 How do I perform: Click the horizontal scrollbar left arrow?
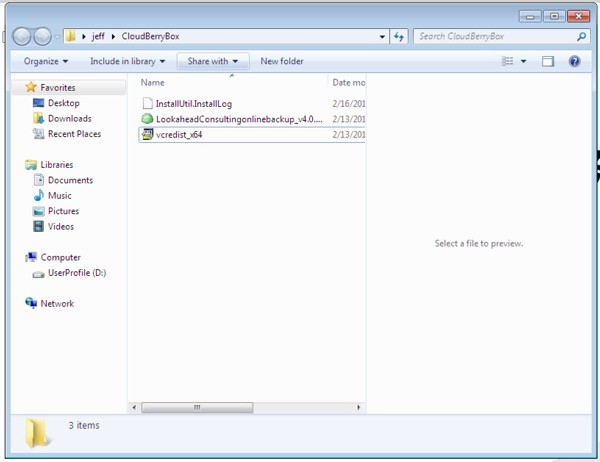pyautogui.click(x=134, y=407)
